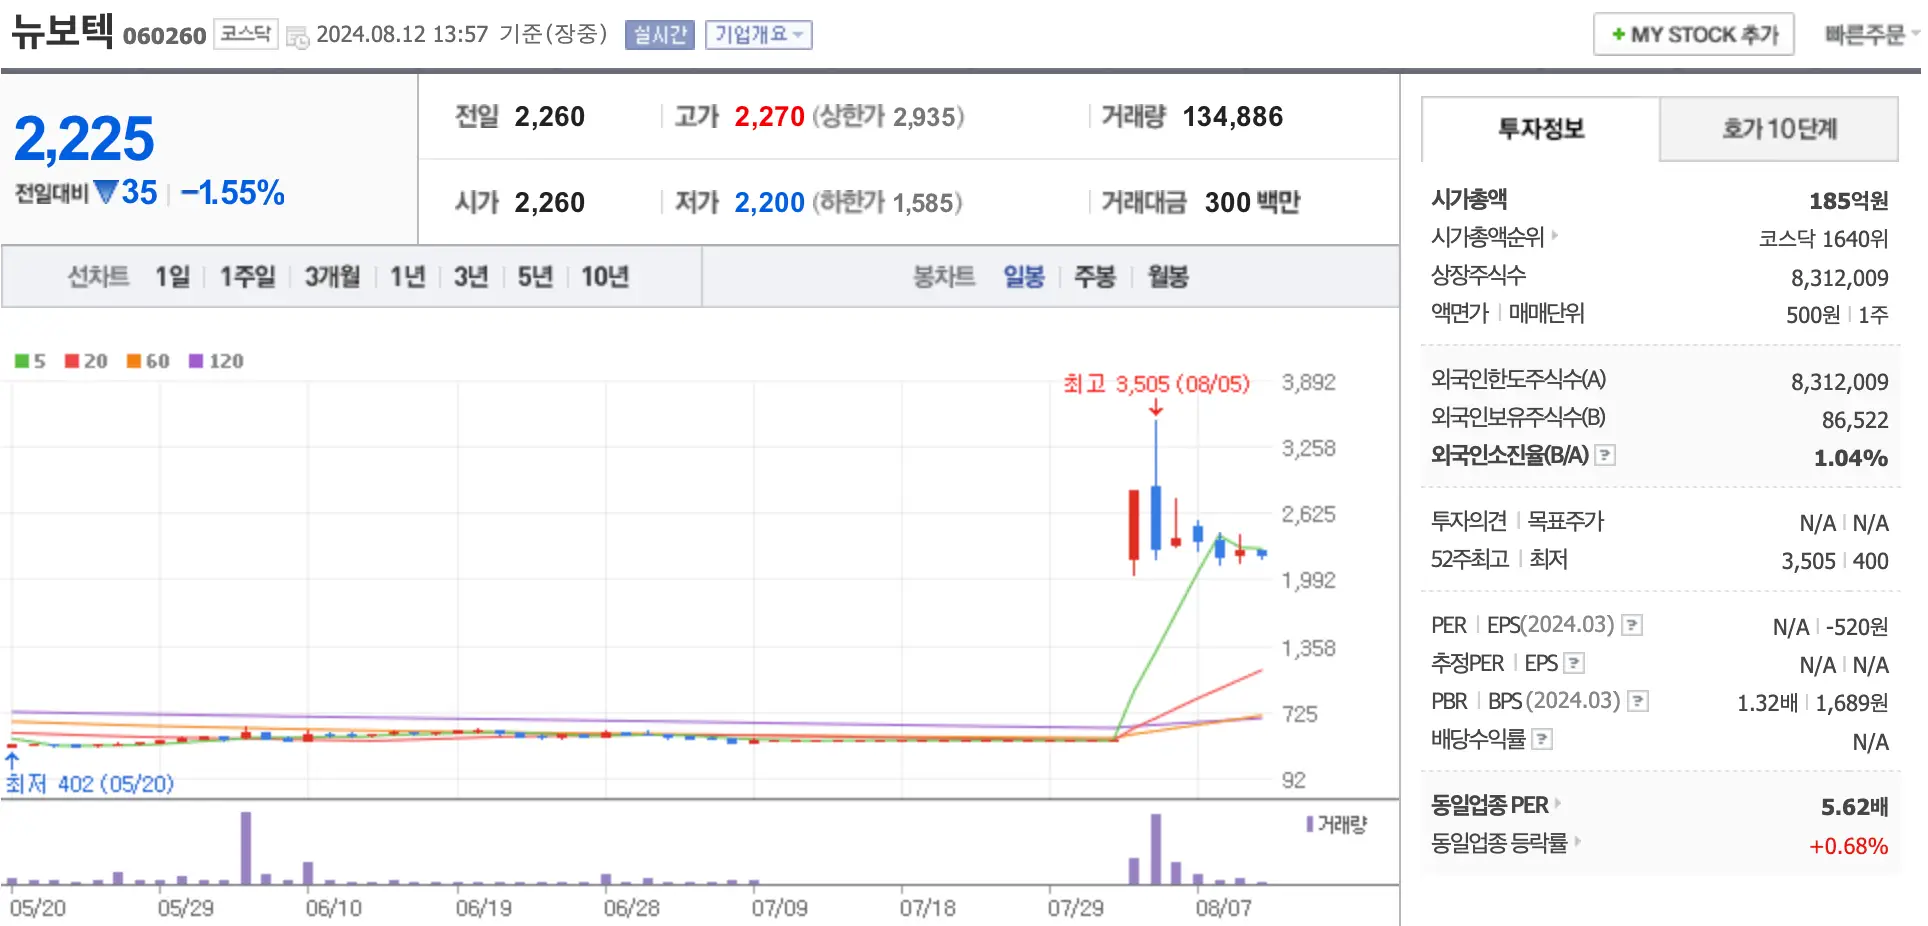Viewport: 1928px width, 926px height.
Task: Click the 거래량 legend marker on the volume chart
Action: 1311,824
